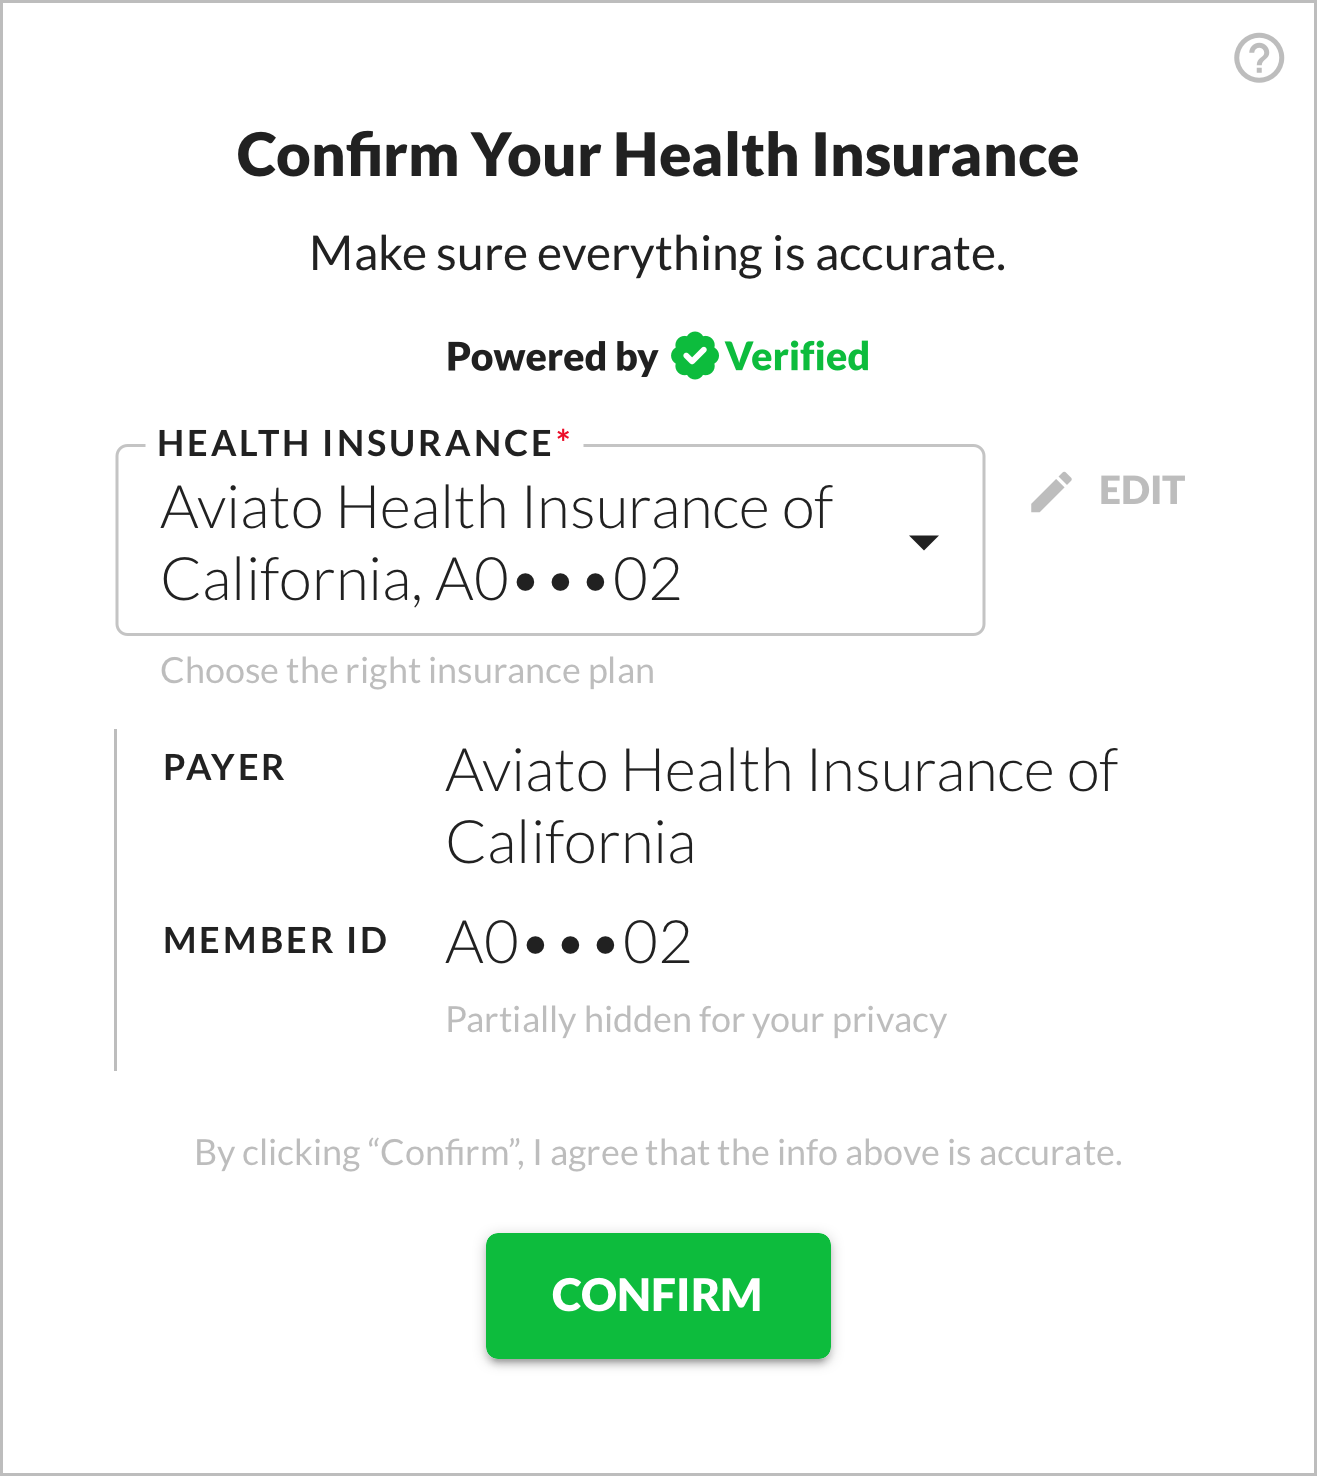Click the MEMBER ID label
This screenshot has width=1317, height=1476.
[x=275, y=941]
